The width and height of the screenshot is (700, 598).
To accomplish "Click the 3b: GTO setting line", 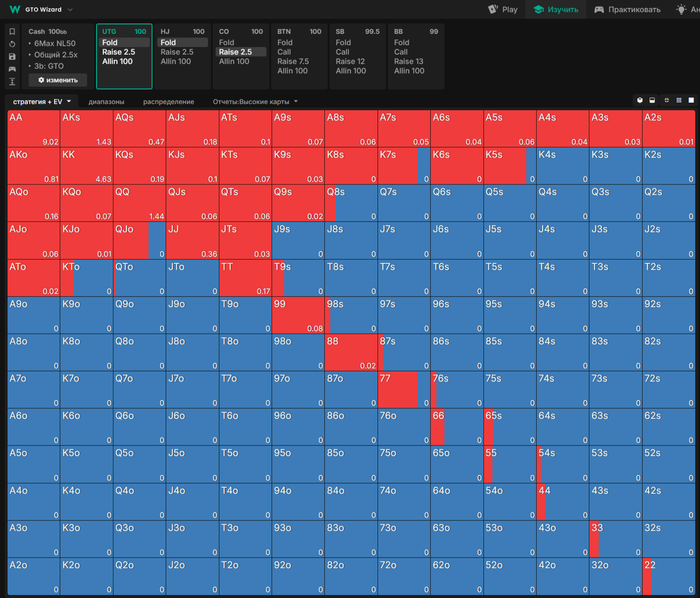I will [49, 66].
